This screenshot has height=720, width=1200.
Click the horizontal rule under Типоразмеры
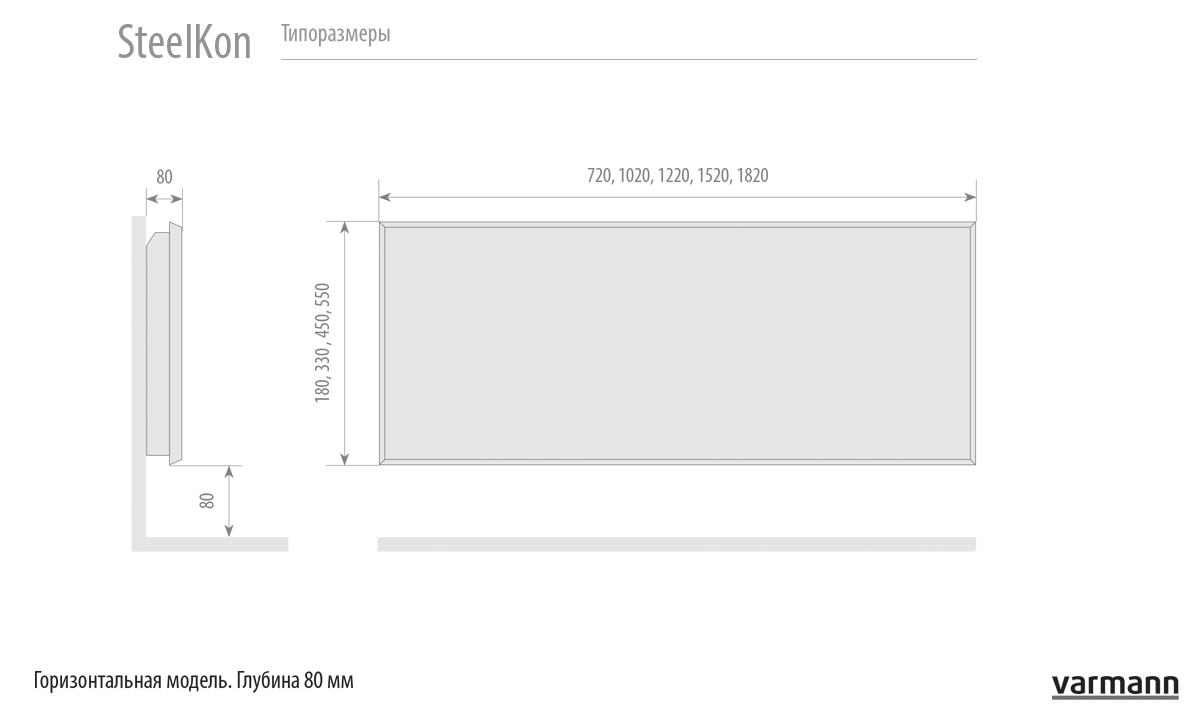coord(628,60)
